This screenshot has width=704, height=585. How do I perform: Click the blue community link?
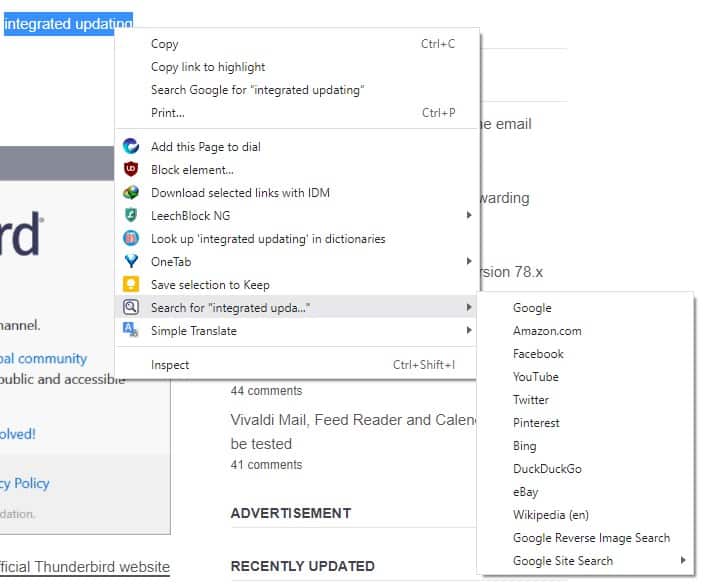[x=44, y=358]
